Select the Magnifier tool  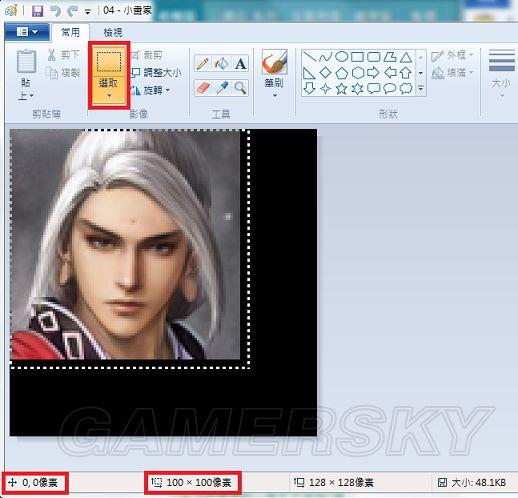tap(241, 88)
